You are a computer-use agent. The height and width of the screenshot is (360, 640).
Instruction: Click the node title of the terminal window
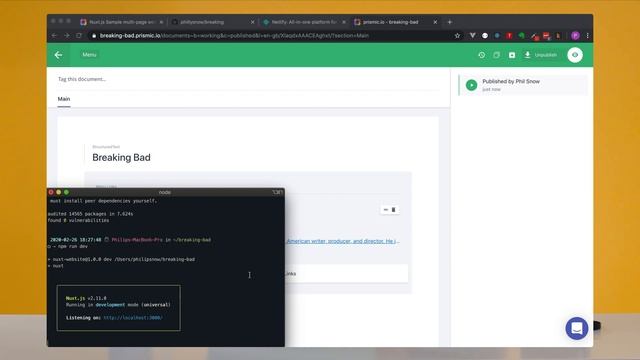click(x=165, y=192)
